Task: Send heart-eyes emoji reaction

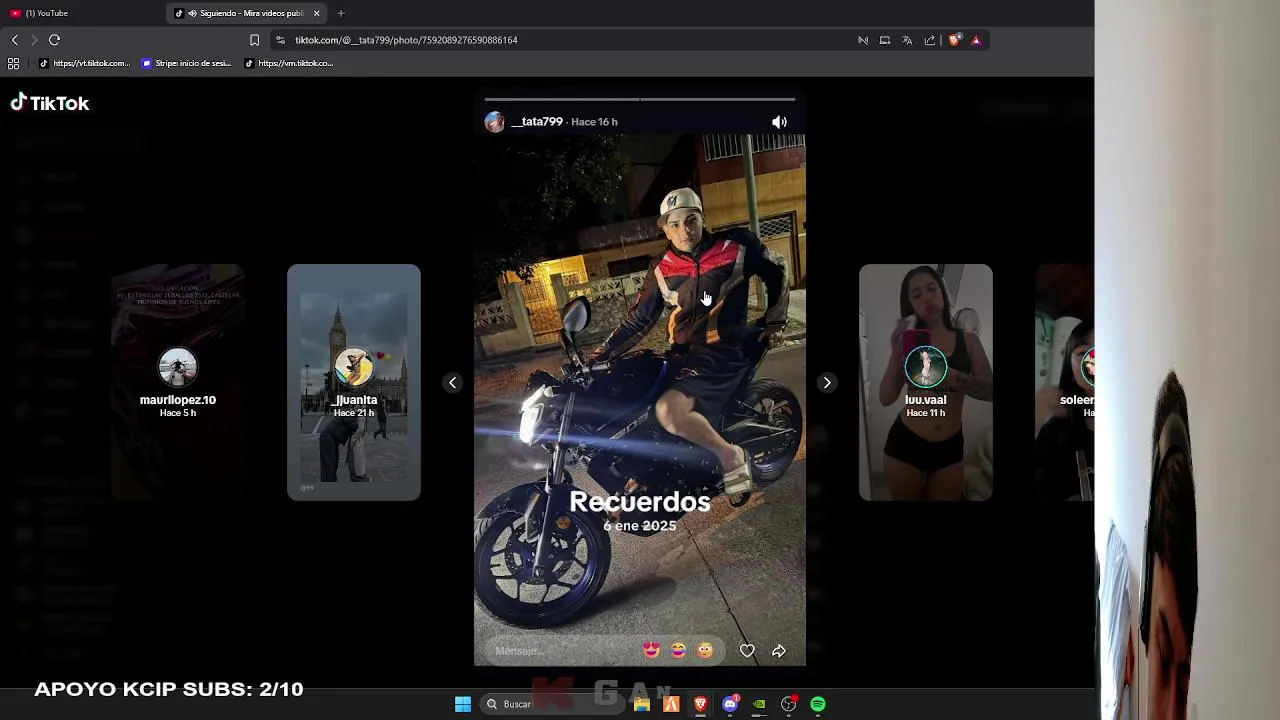Action: 652,651
